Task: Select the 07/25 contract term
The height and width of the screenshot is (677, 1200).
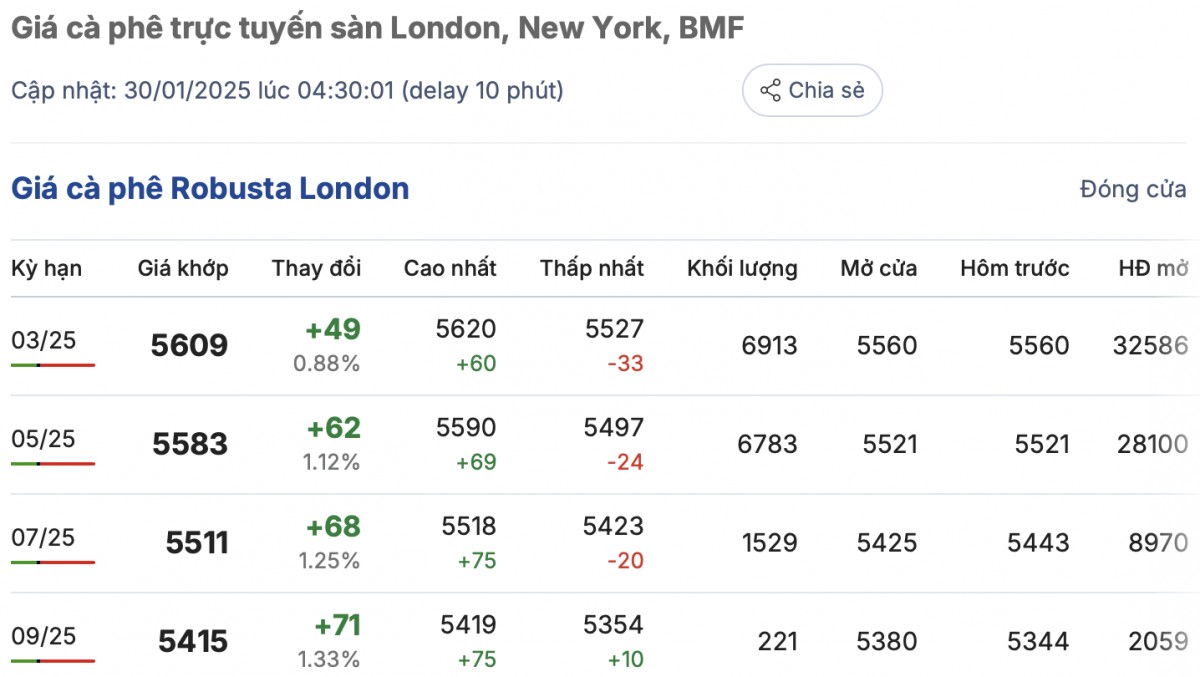Action: pos(43,537)
